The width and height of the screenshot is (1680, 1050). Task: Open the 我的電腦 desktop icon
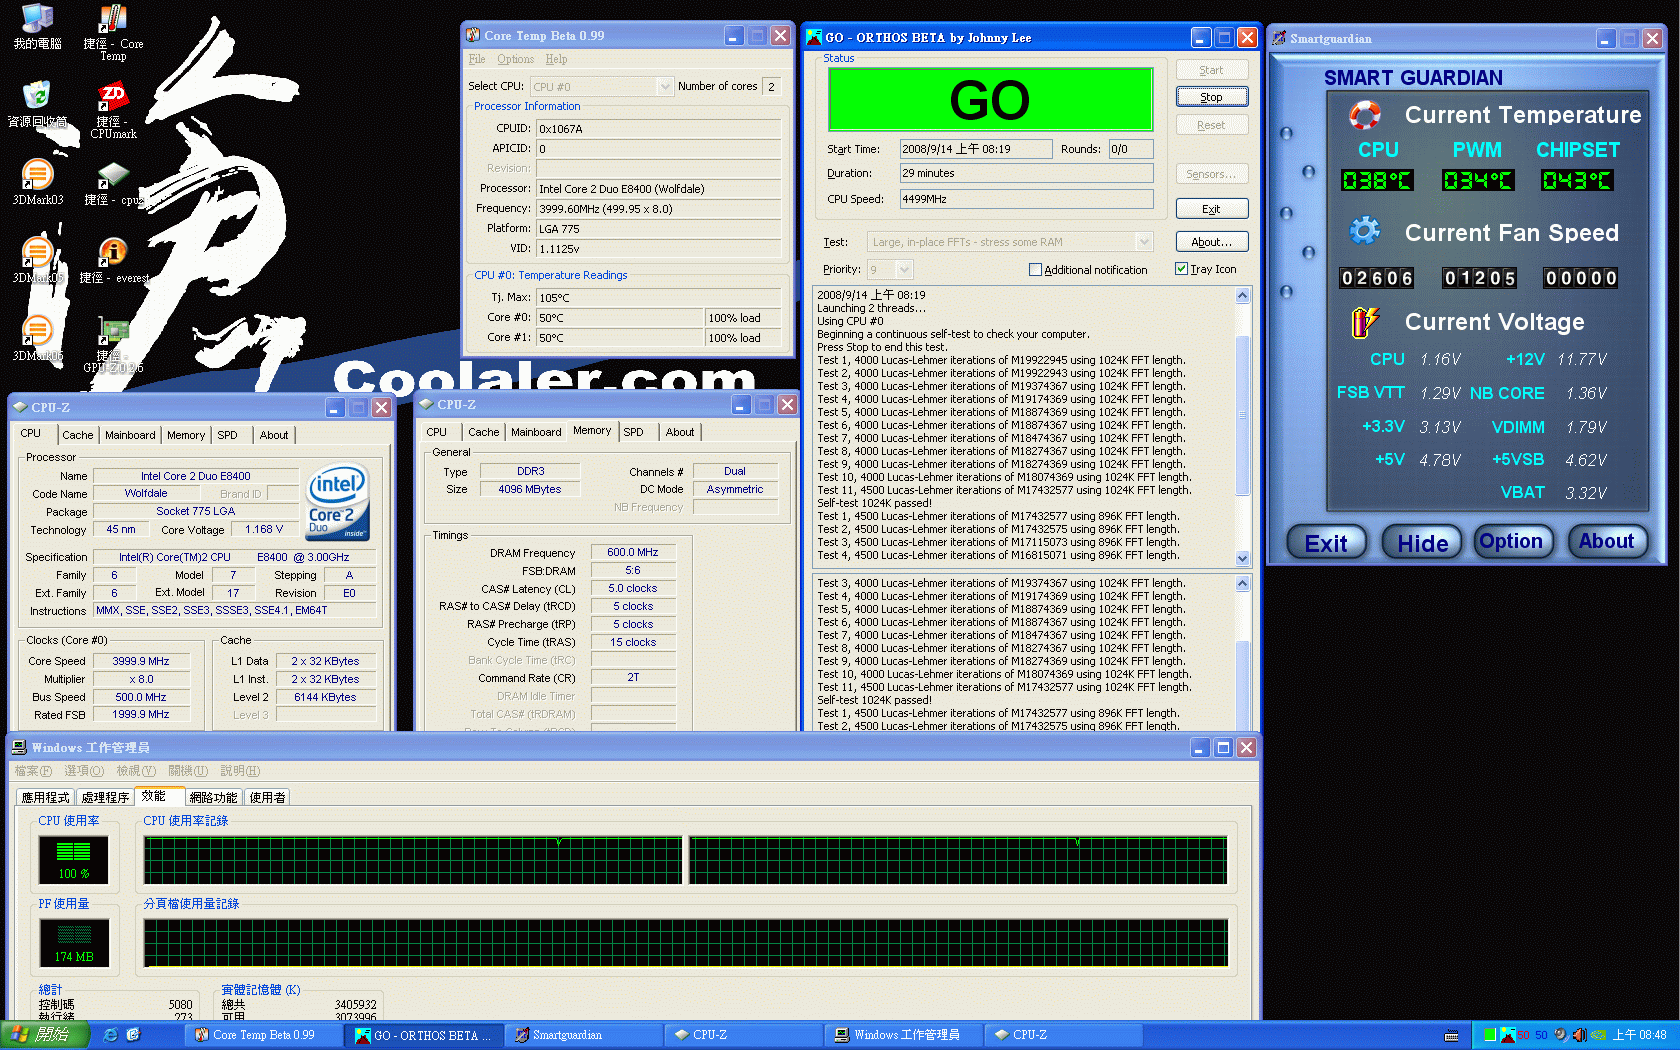(37, 27)
